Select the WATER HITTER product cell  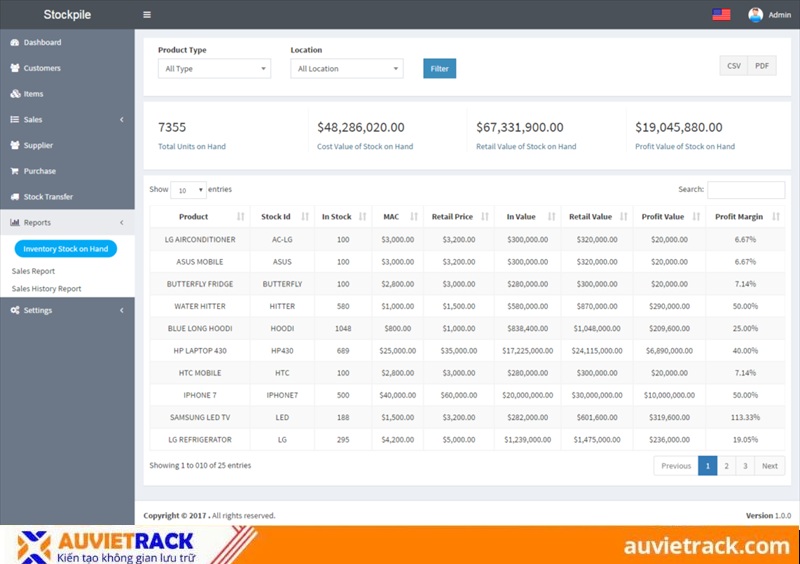coord(200,306)
